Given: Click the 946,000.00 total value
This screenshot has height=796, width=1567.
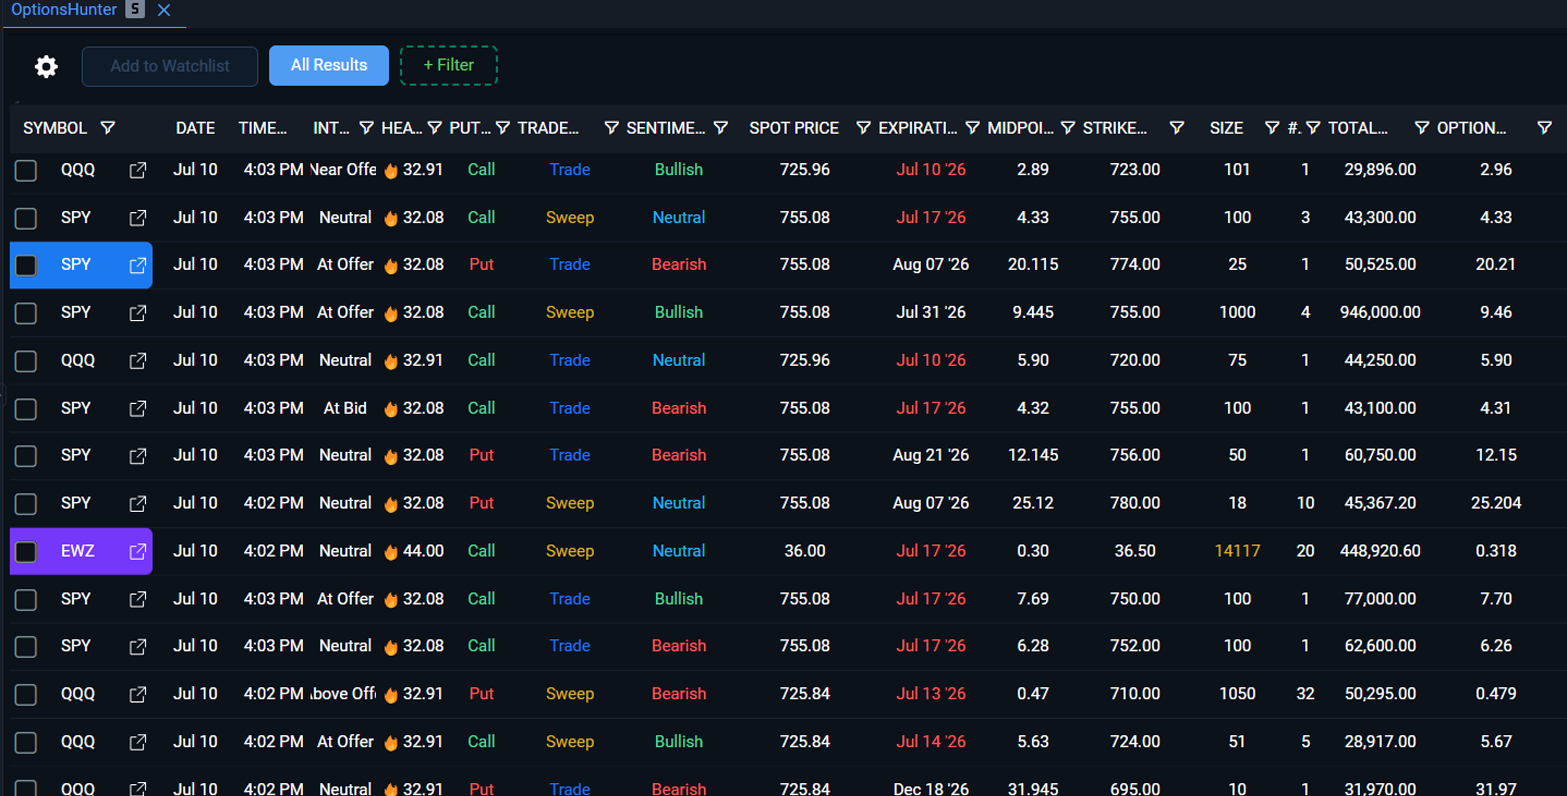Looking at the screenshot, I should (x=1380, y=313).
